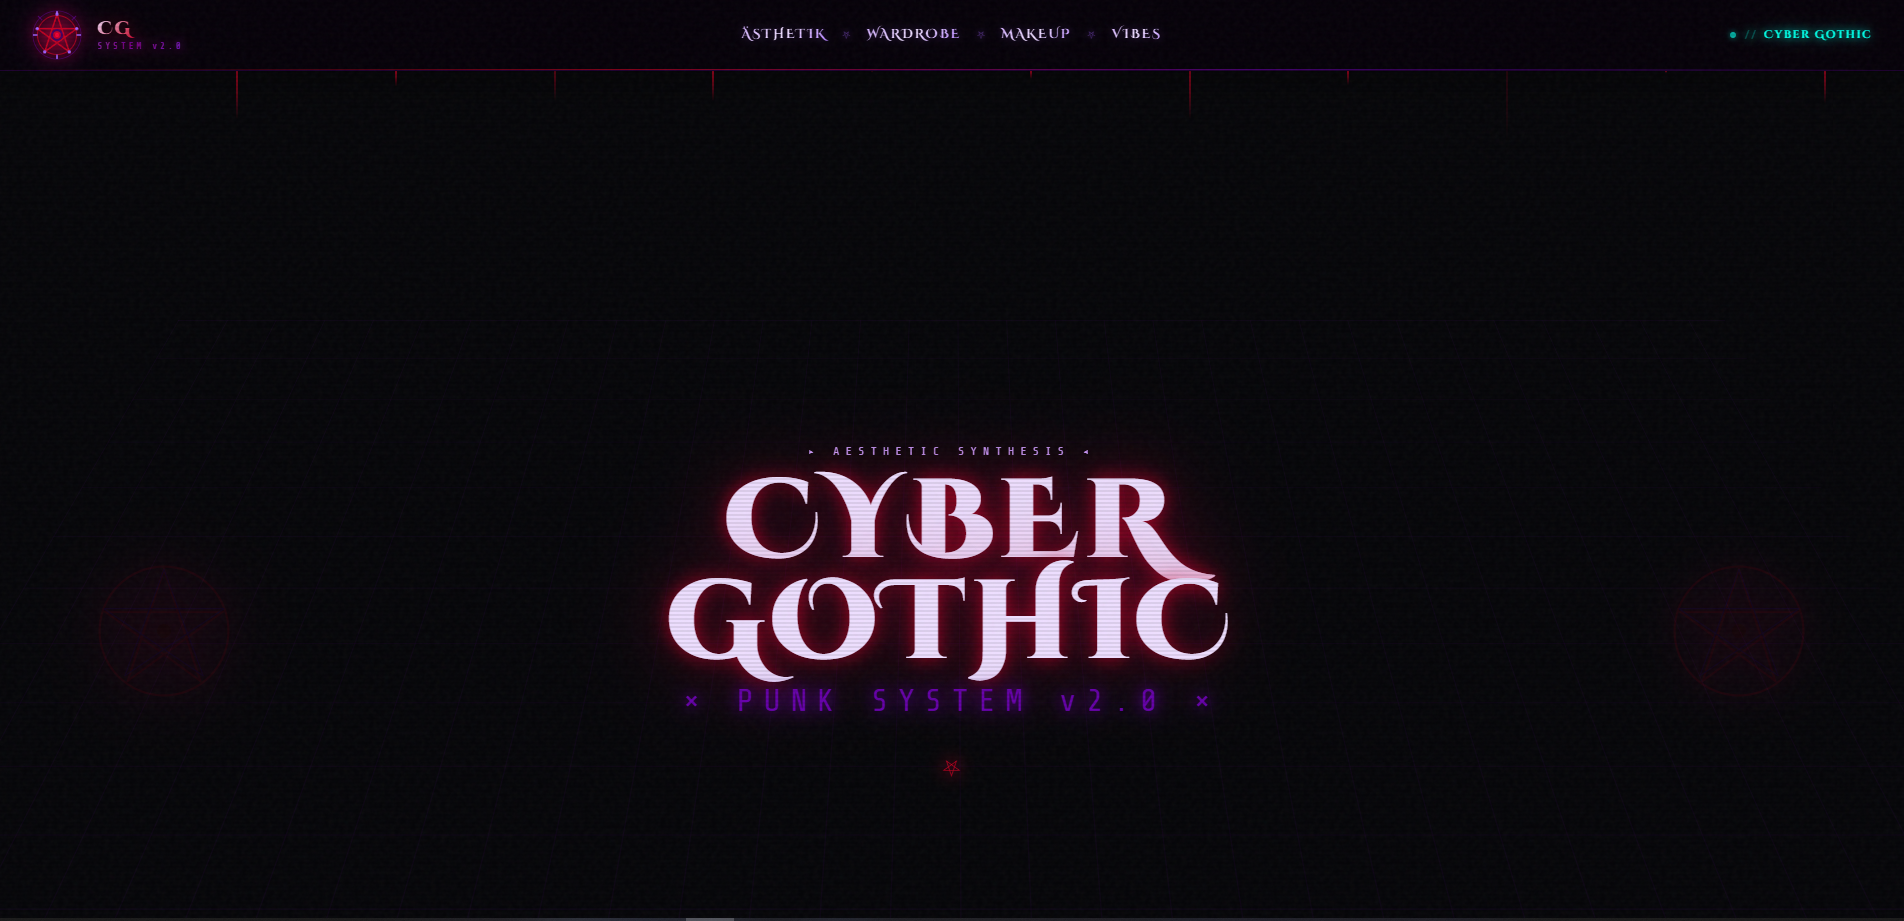The width and height of the screenshot is (1904, 921).
Task: Open the Ästhetik menu
Action: 783,33
